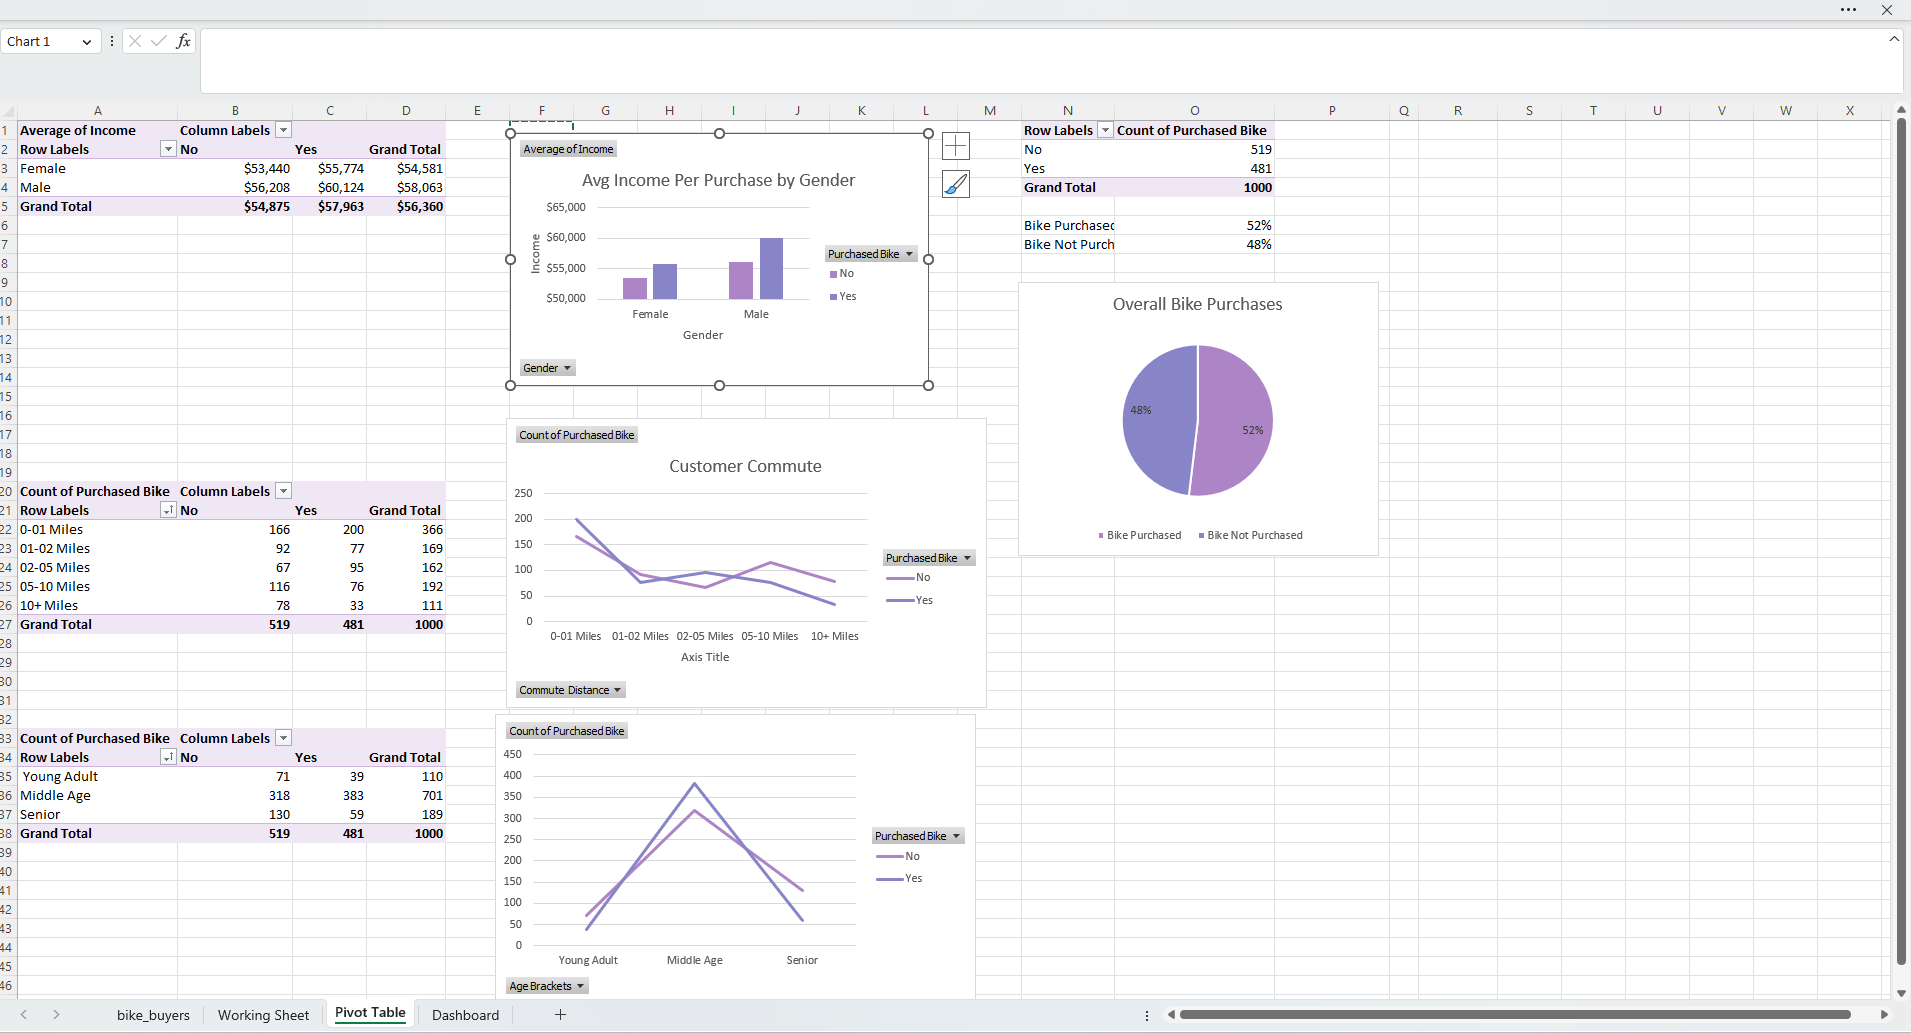Image resolution: width=1911 pixels, height=1033 pixels.
Task: Add a new worksheet with the plus icon
Action: point(559,1014)
